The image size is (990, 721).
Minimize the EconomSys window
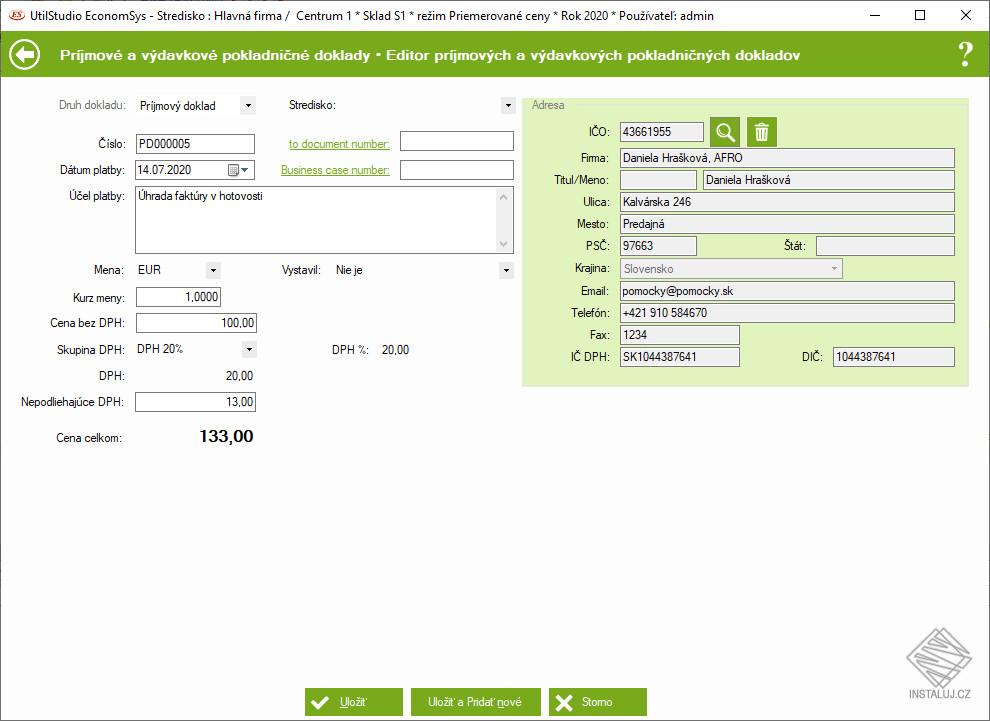tap(875, 15)
